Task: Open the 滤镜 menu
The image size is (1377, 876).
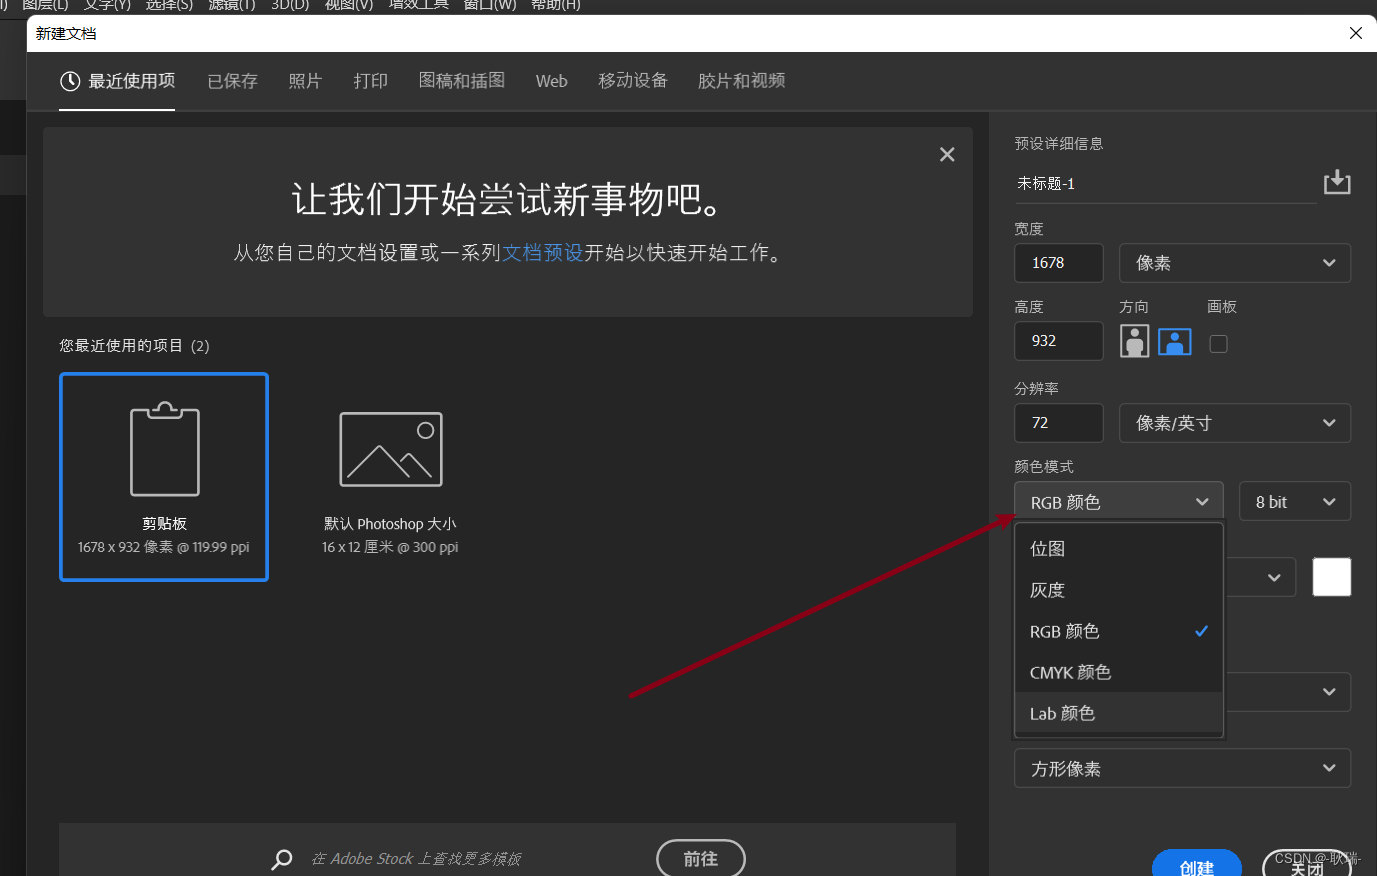Action: point(231,4)
